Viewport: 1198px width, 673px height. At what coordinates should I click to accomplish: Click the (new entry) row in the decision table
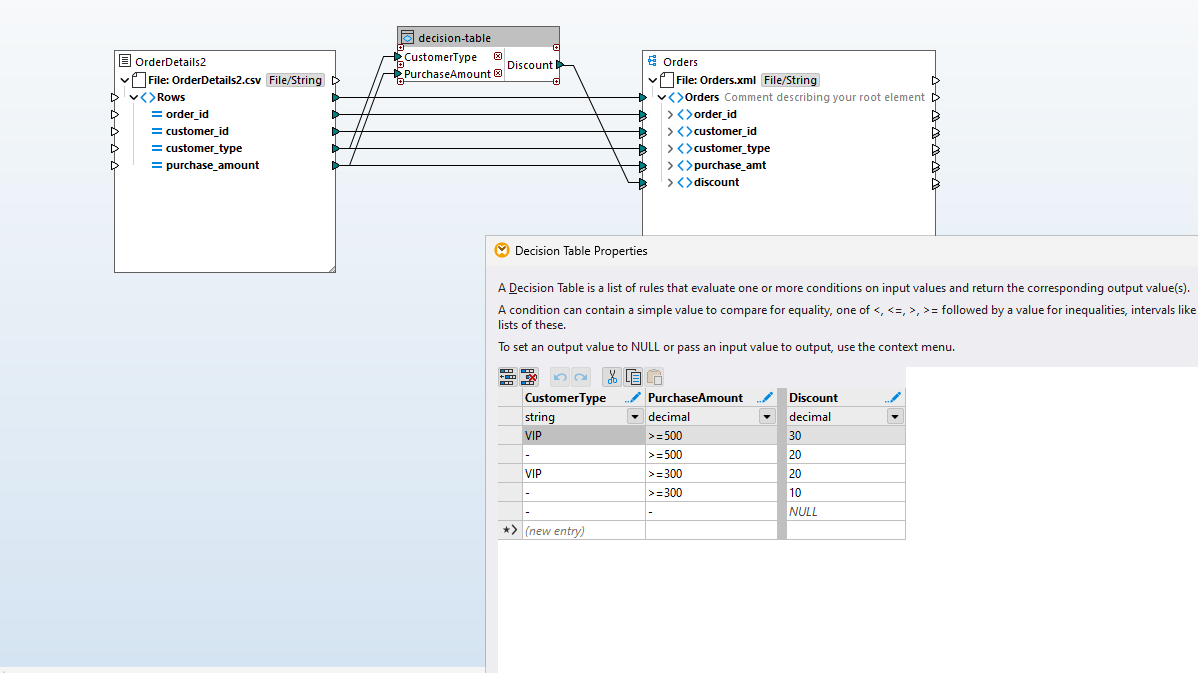[582, 530]
